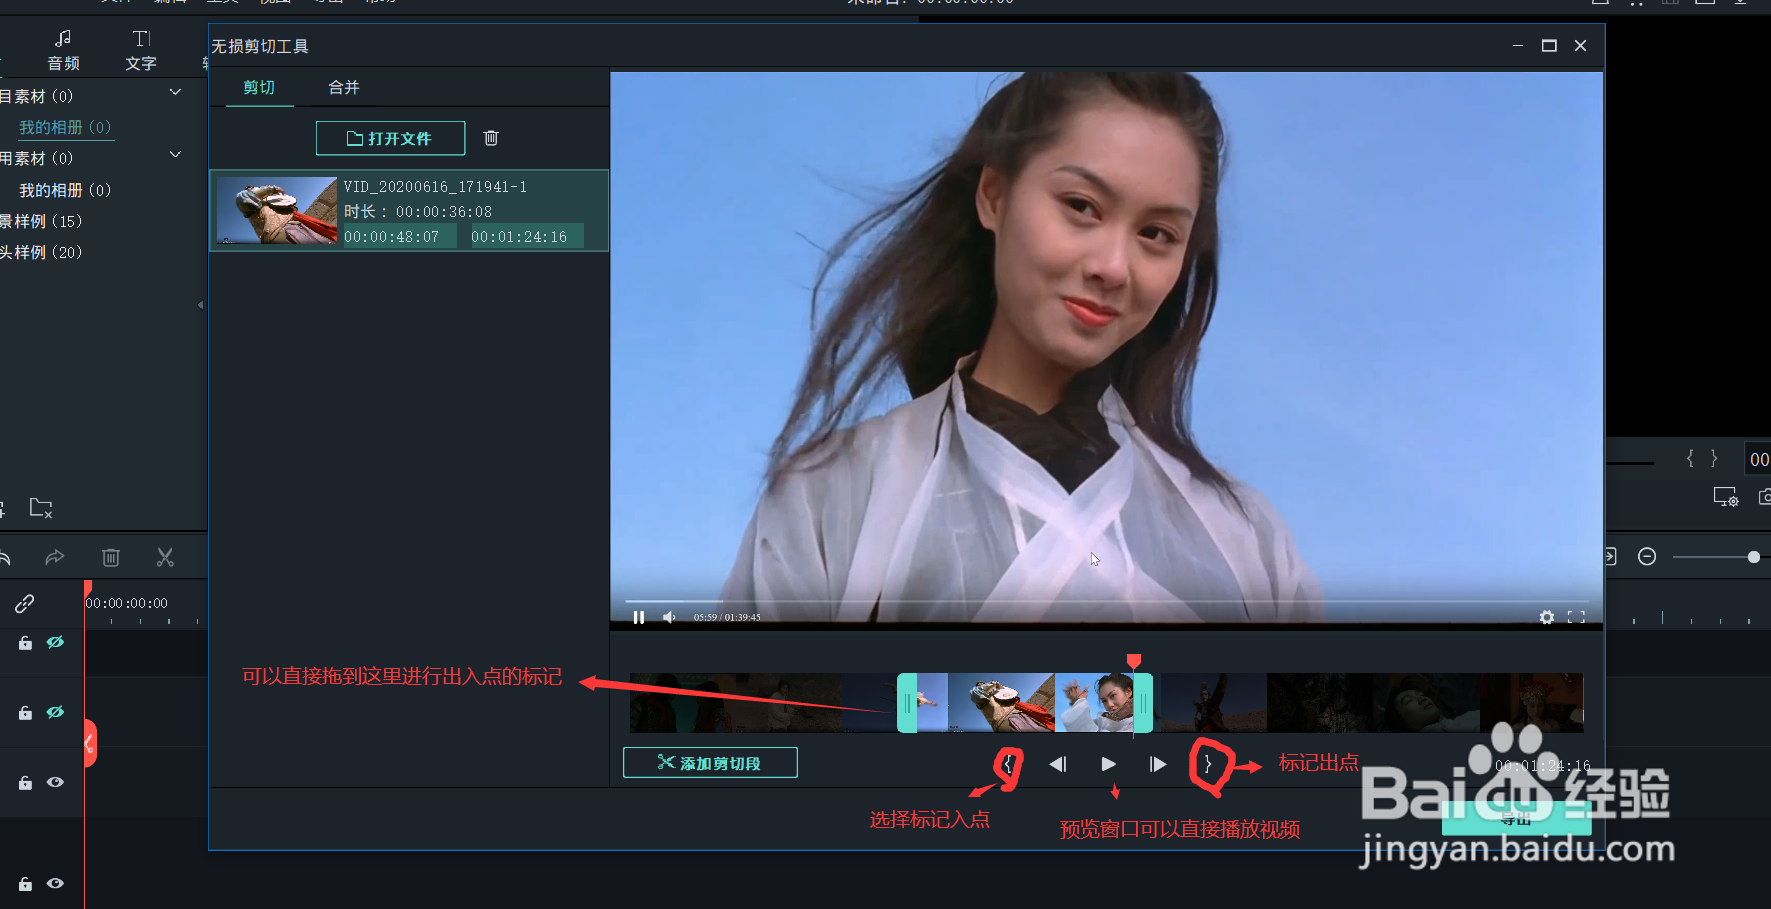The height and width of the screenshot is (909, 1771).
Task: Play the trimmed clip
Action: coord(1108,764)
